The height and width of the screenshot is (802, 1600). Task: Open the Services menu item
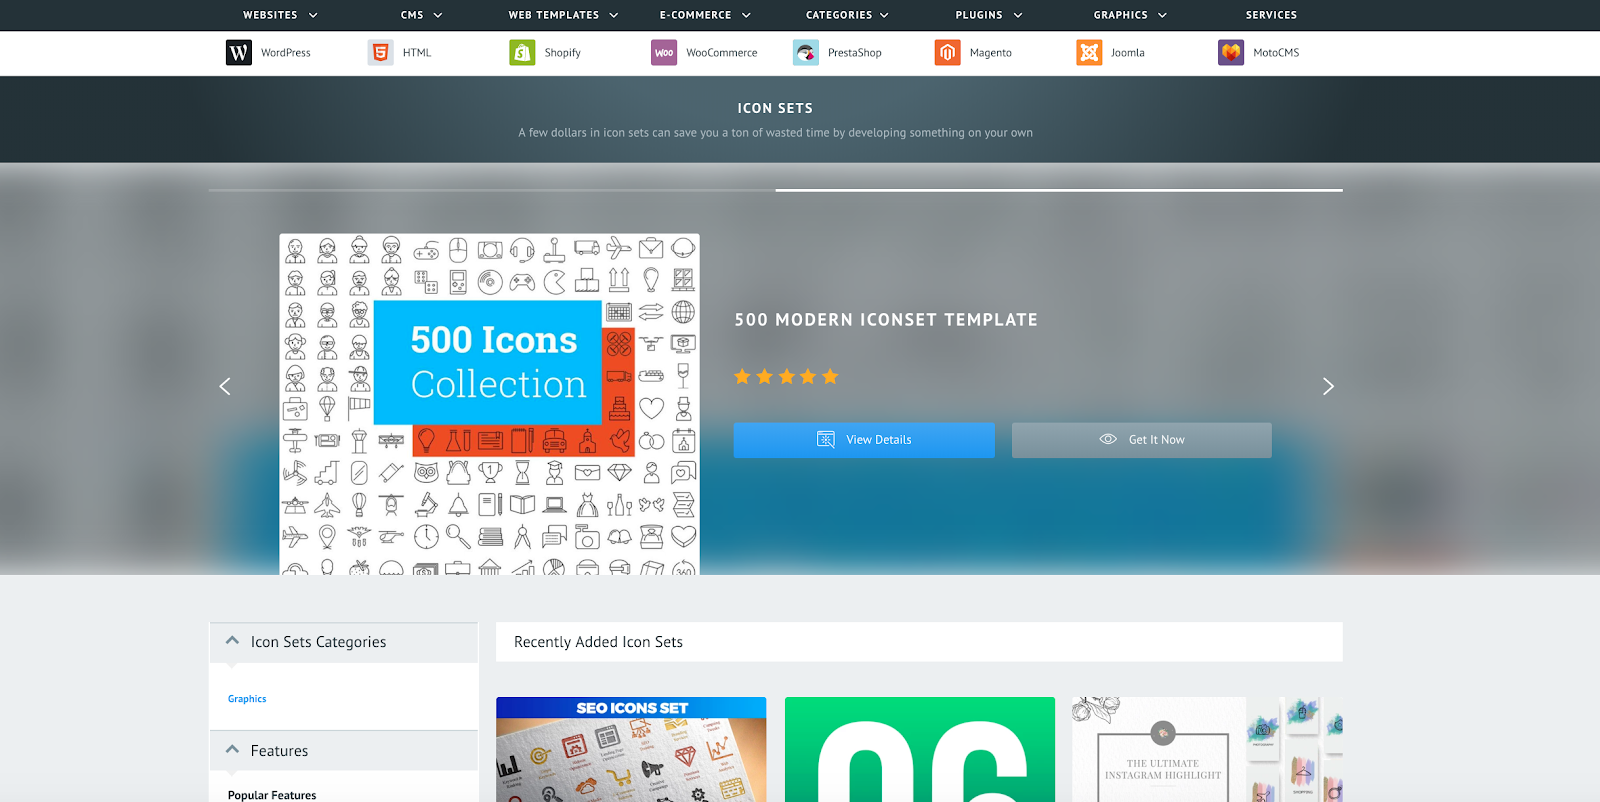(x=1271, y=15)
